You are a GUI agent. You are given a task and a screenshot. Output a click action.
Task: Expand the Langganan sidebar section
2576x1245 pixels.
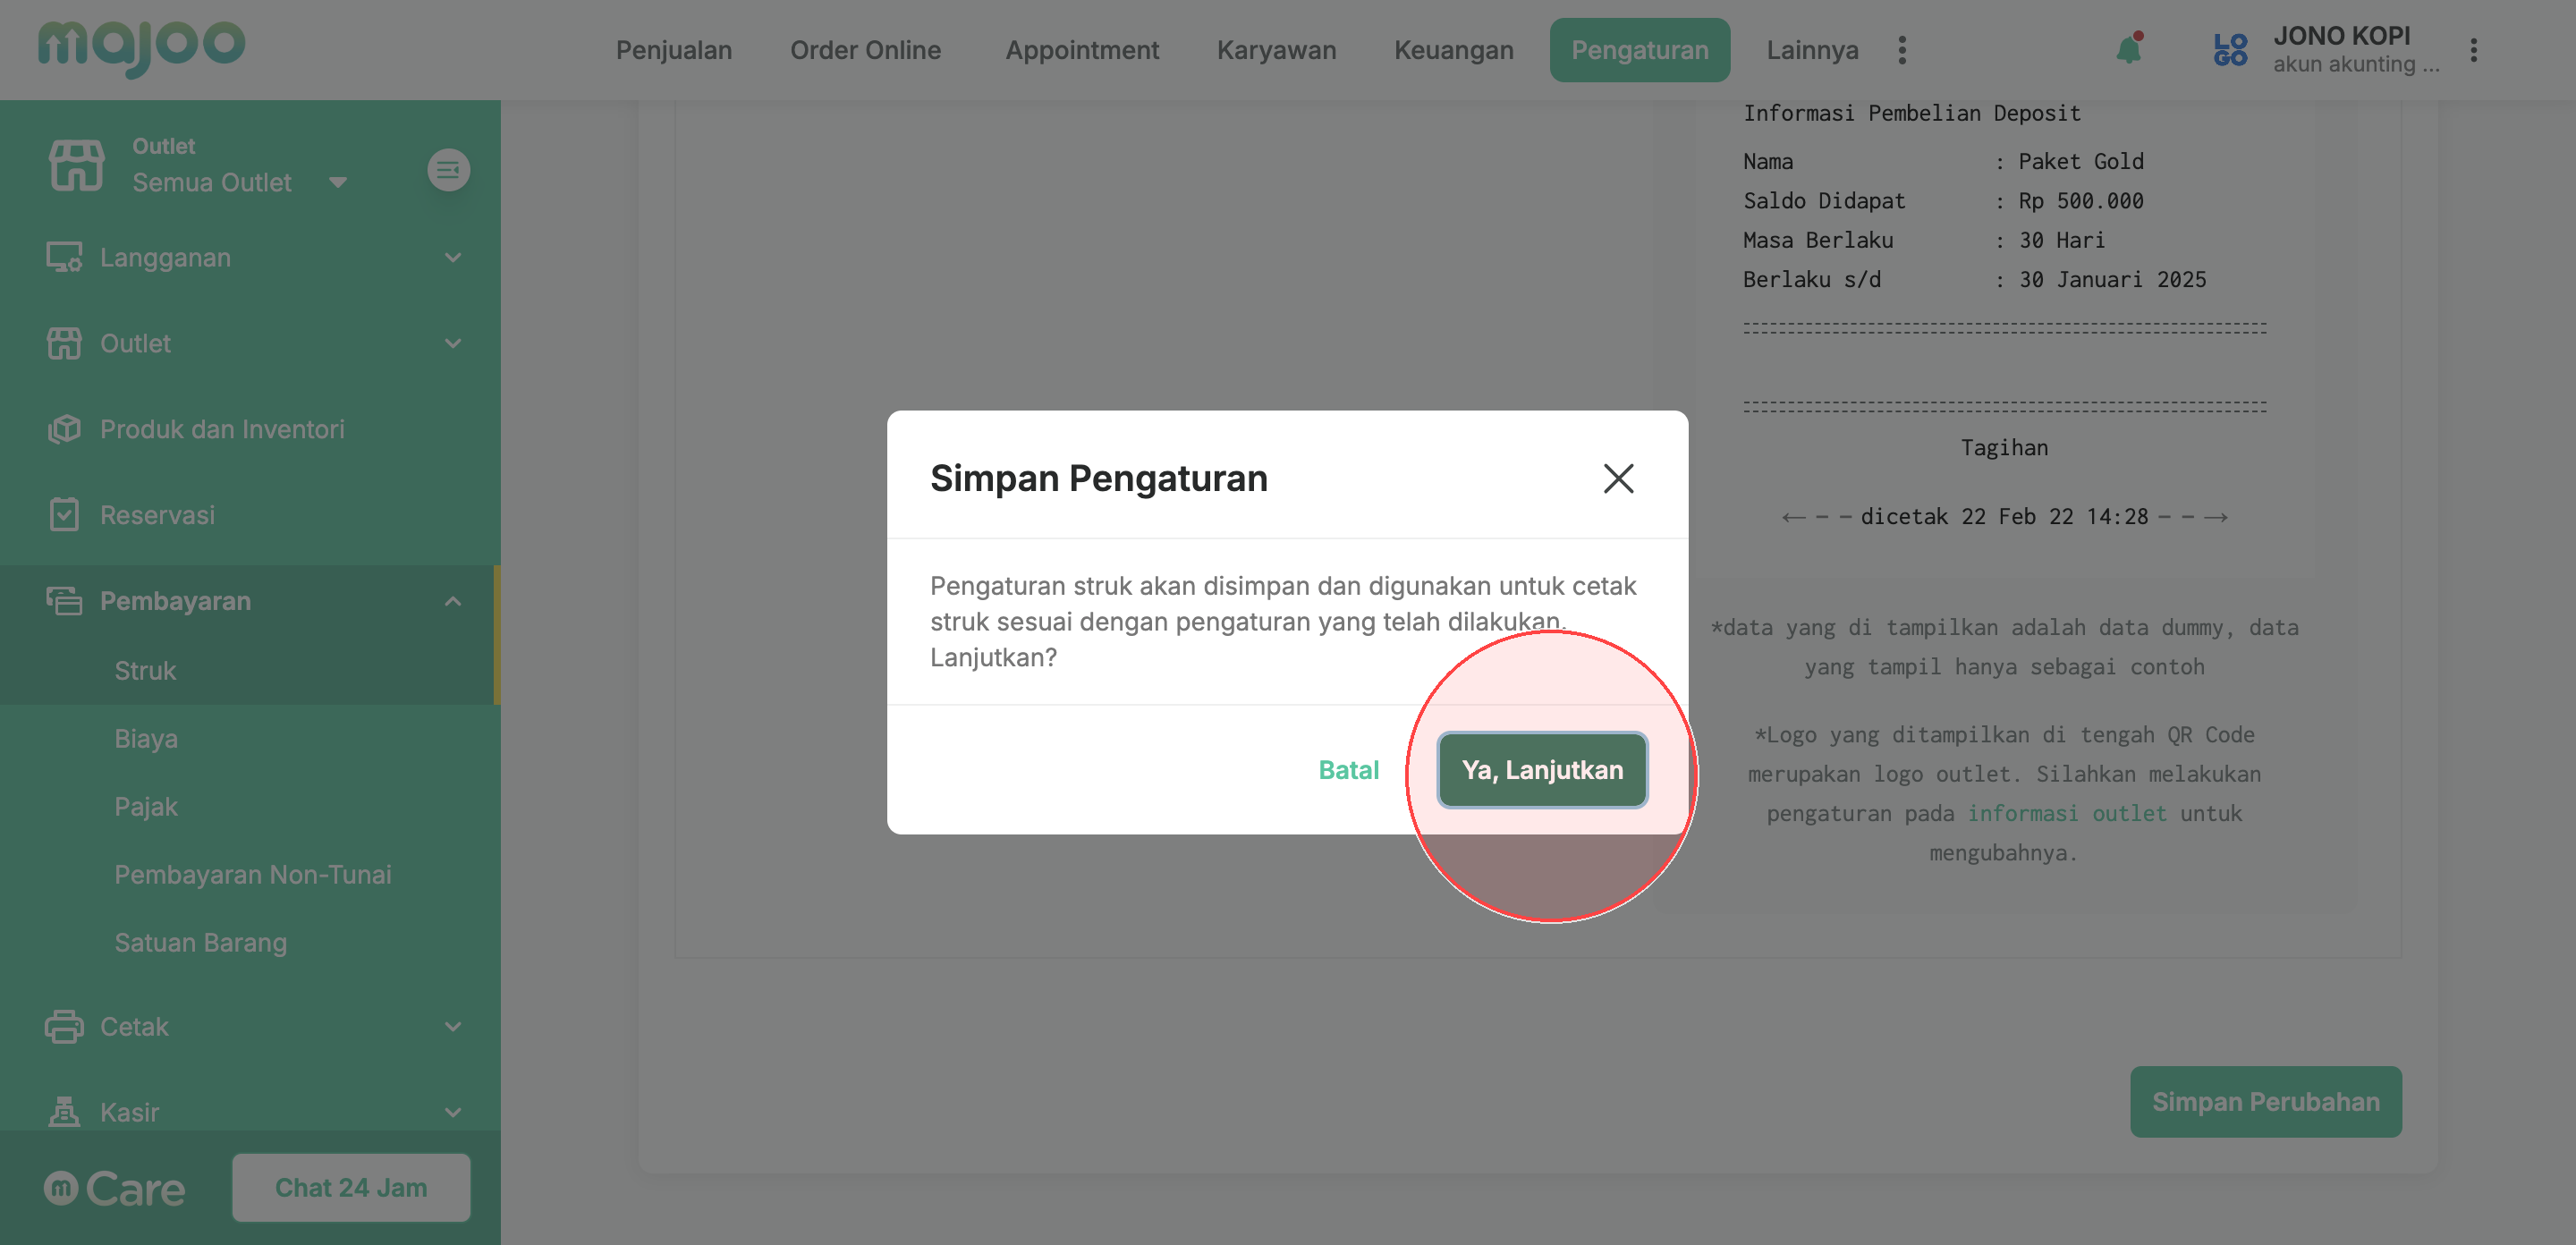pos(453,258)
